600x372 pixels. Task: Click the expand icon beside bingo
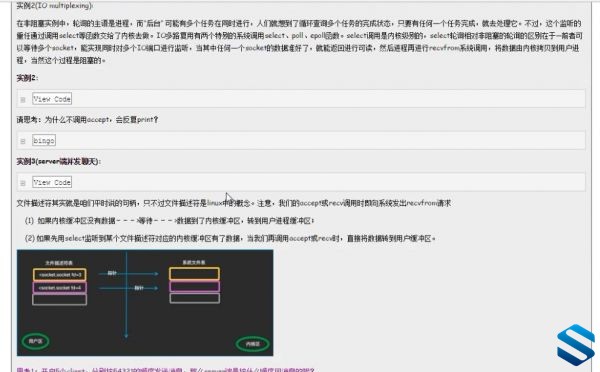[23, 141]
